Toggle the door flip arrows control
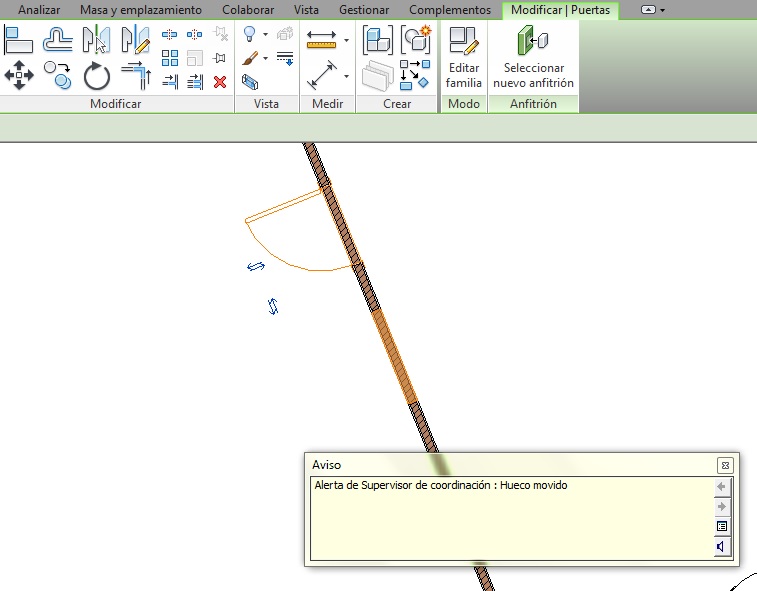The height and width of the screenshot is (591, 757). [256, 266]
